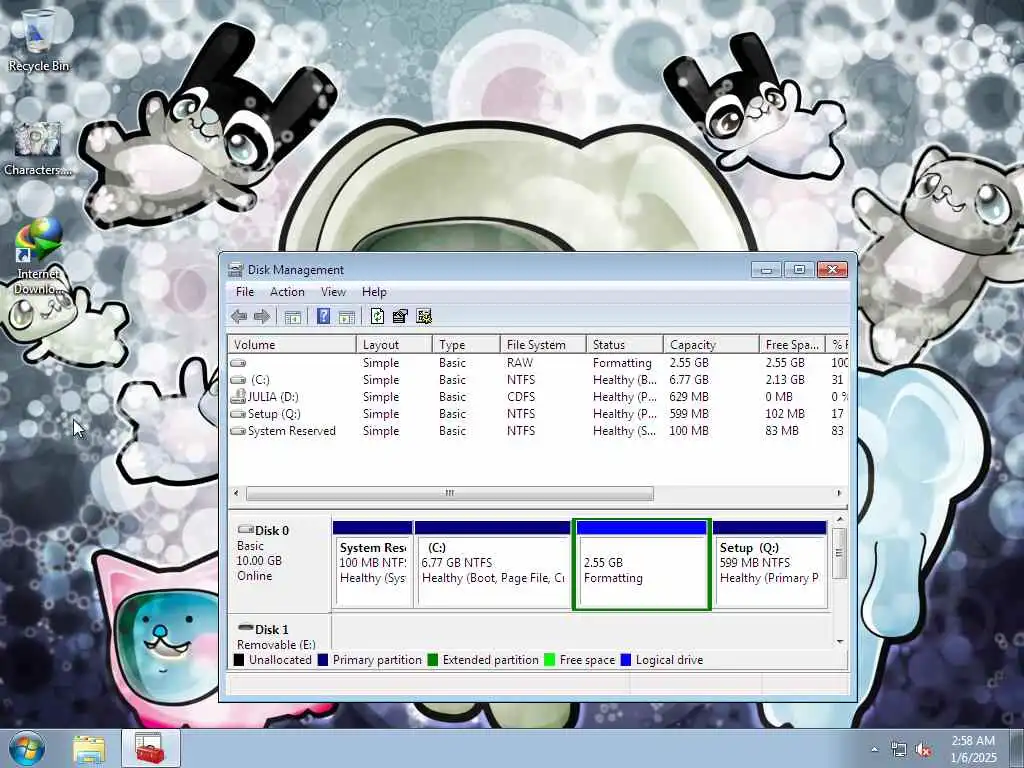
Task: Click the '102 MB' free space cell
Action: tap(785, 413)
